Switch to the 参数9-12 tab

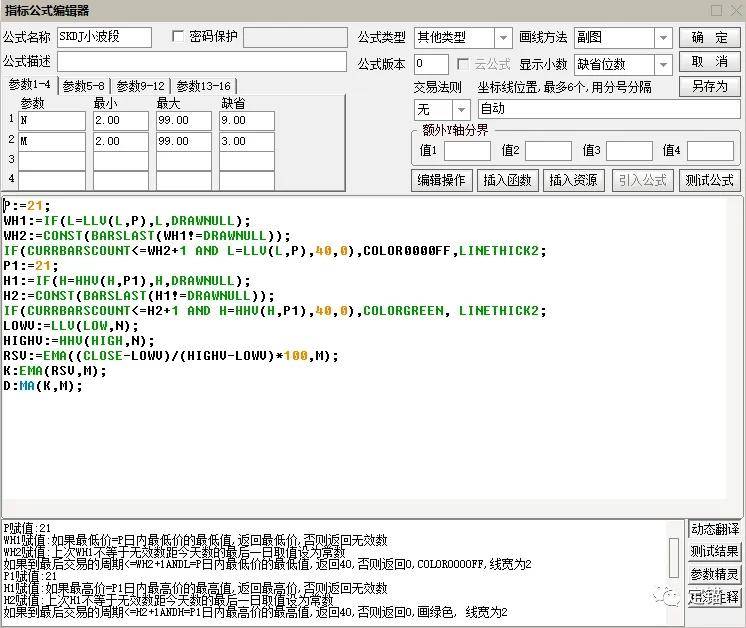pyautogui.click(x=140, y=86)
